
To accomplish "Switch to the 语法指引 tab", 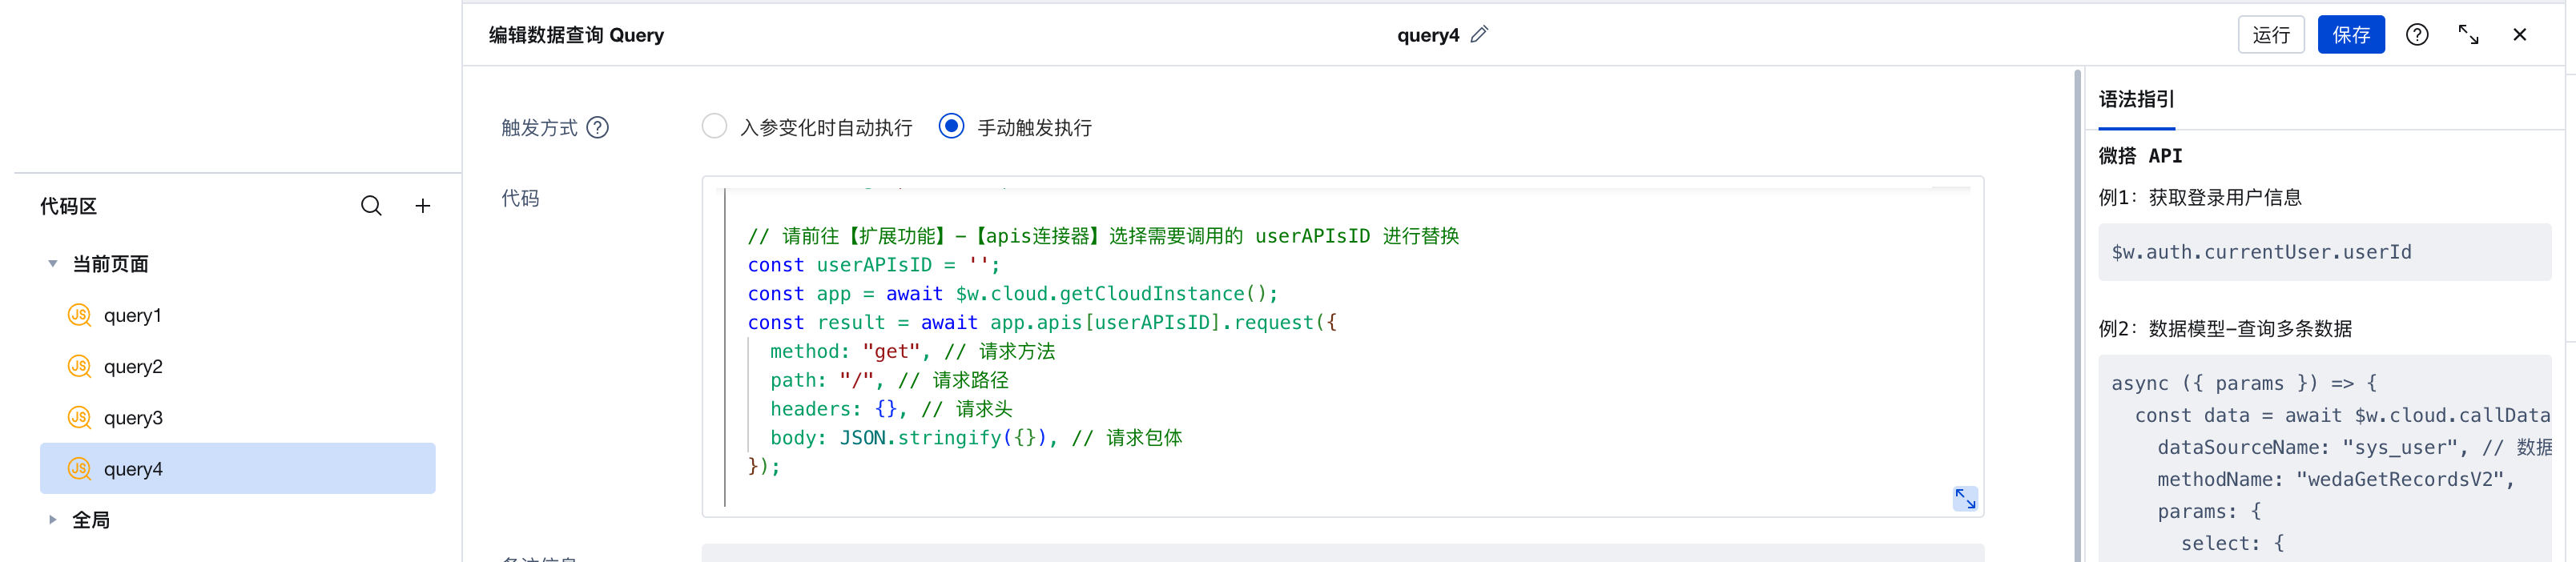I will point(2136,100).
